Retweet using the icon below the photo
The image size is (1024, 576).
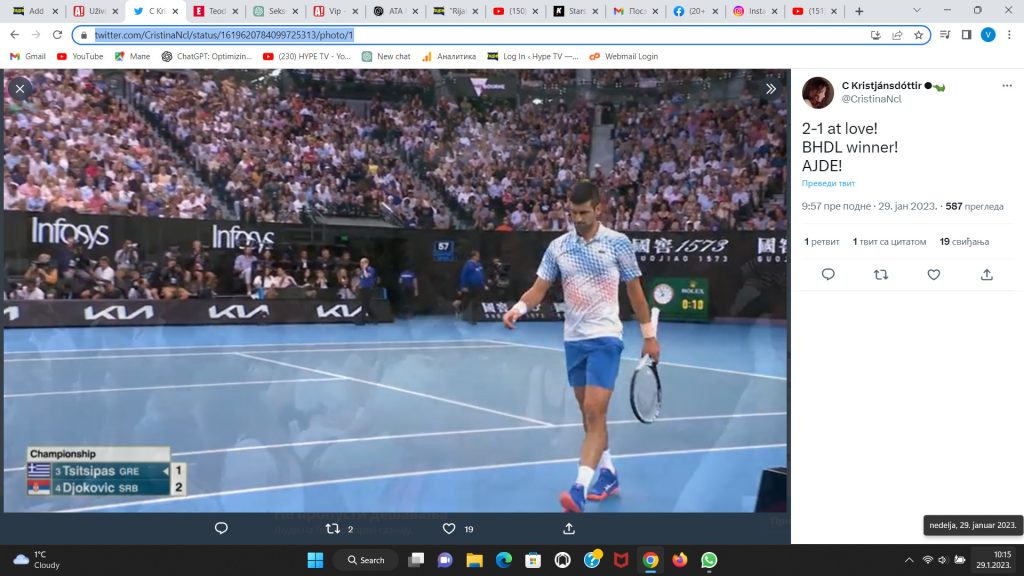334,528
